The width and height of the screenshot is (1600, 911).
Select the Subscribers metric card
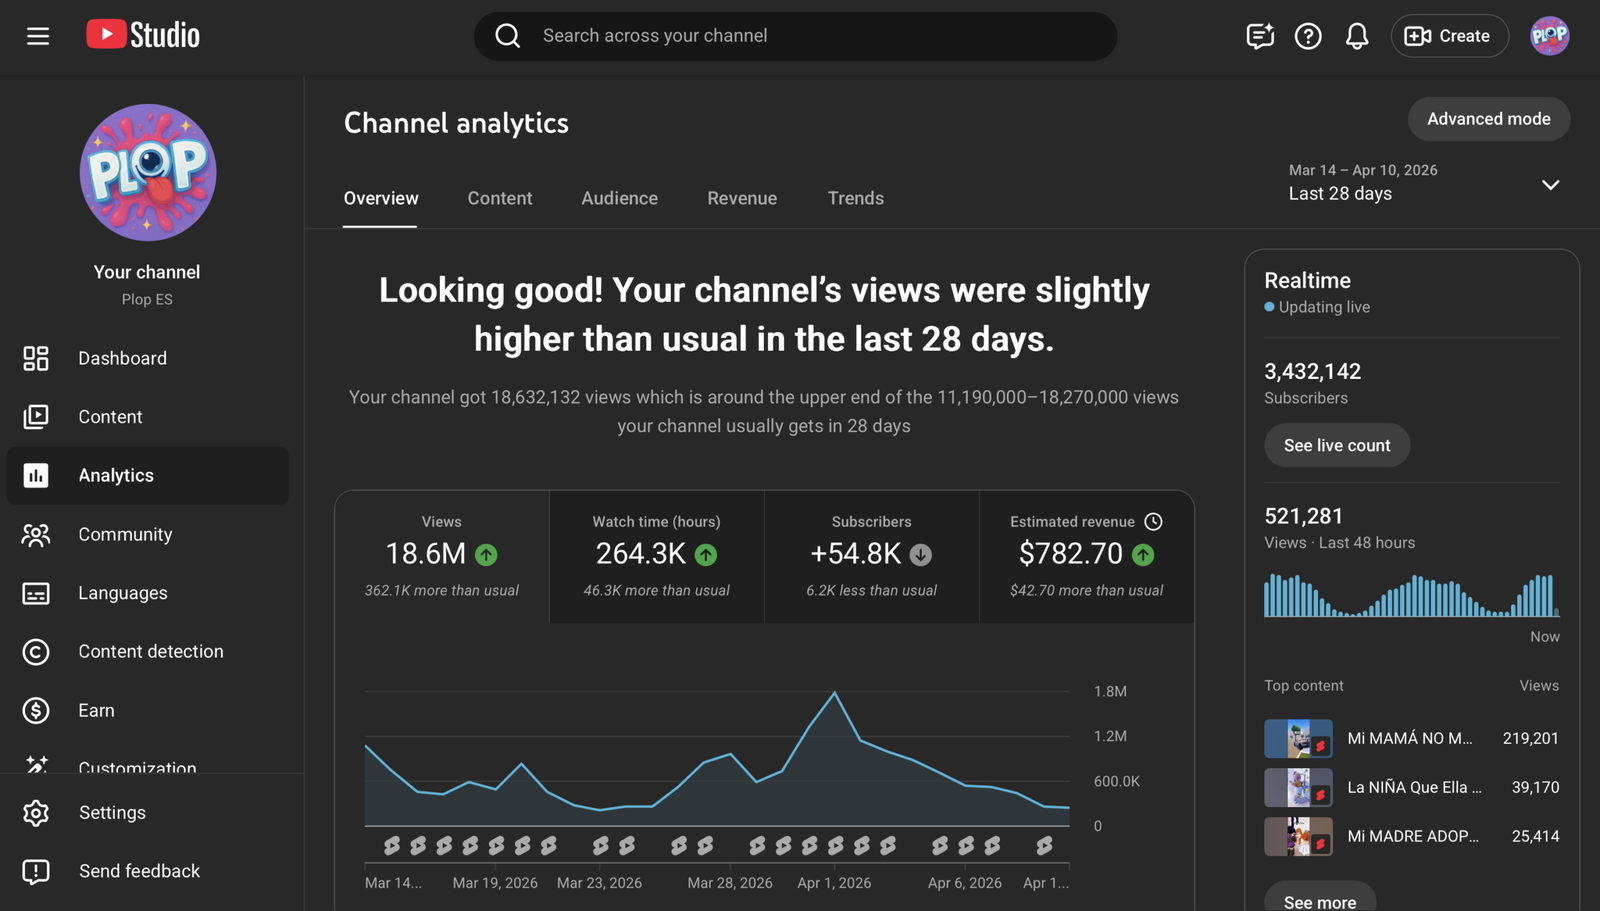tap(871, 556)
